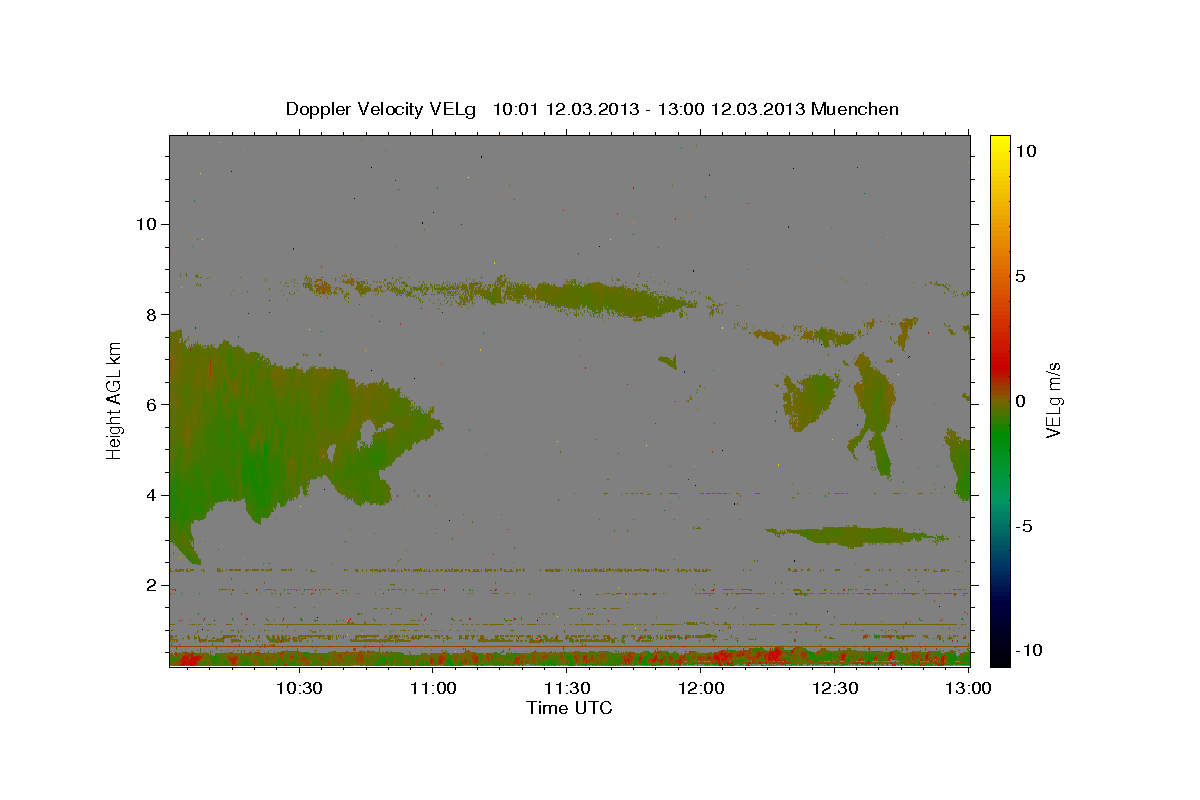The height and width of the screenshot is (800, 1200).
Task: Click the 'Muenchen' location in title
Action: (855, 109)
